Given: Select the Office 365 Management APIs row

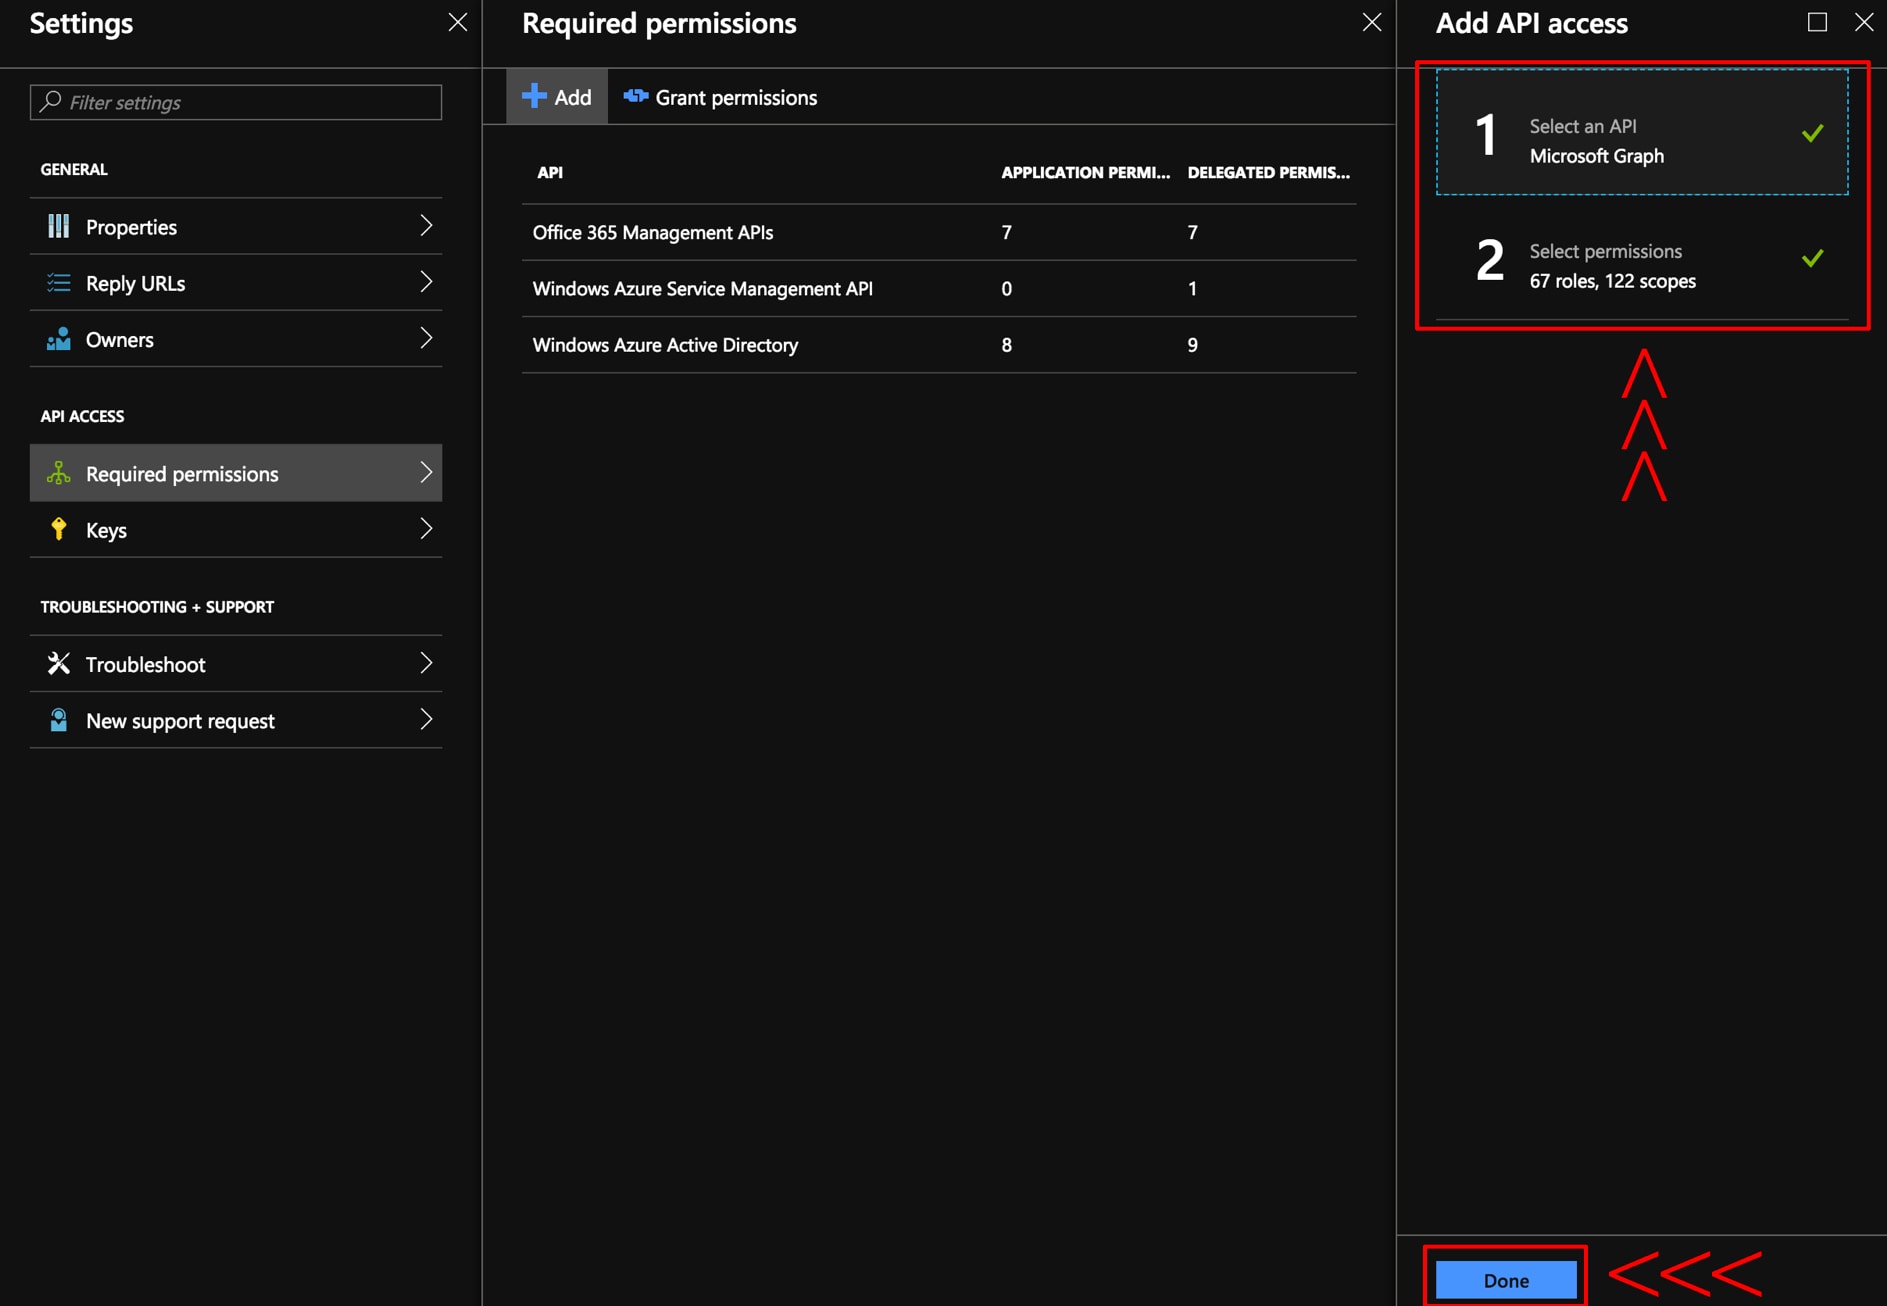Looking at the screenshot, I should (x=939, y=232).
